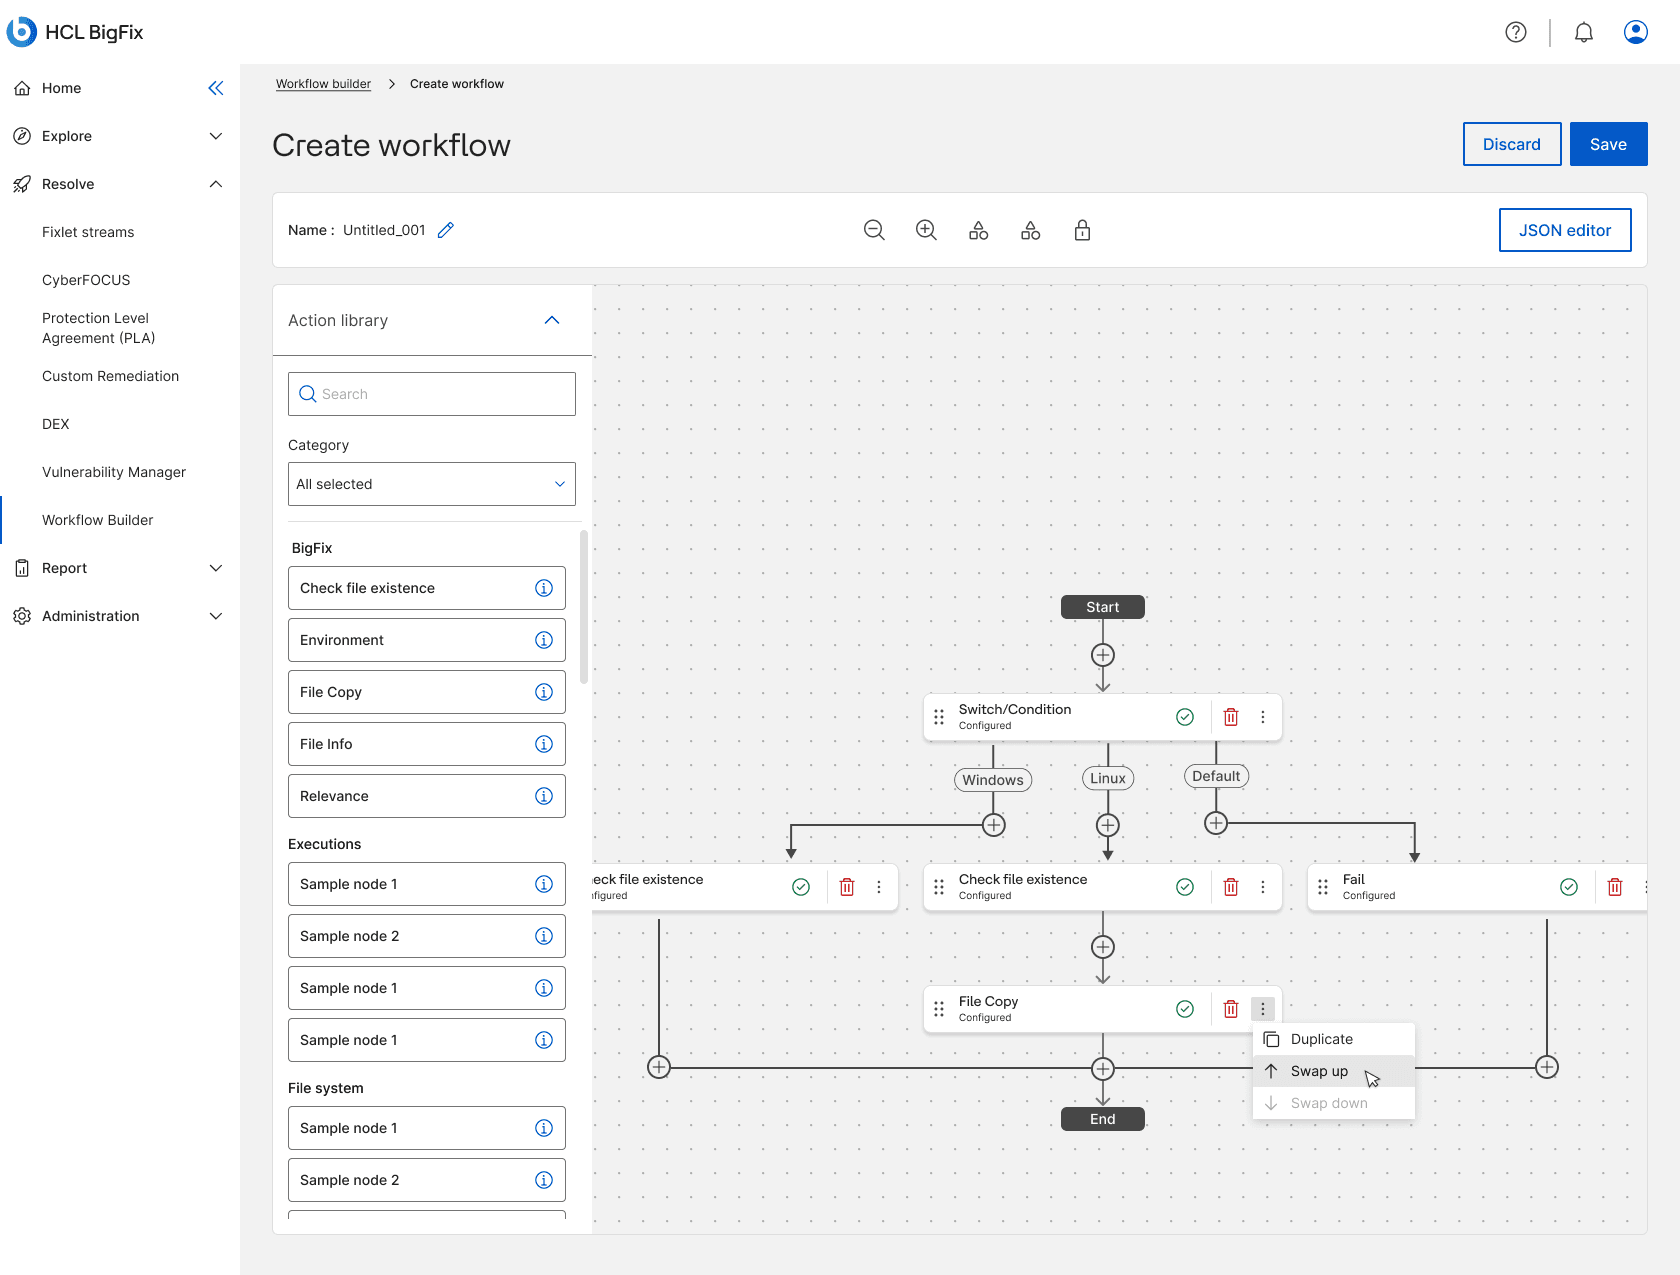Choose Duplicate from context menu
Image resolution: width=1680 pixels, height=1275 pixels.
pos(1334,1039)
